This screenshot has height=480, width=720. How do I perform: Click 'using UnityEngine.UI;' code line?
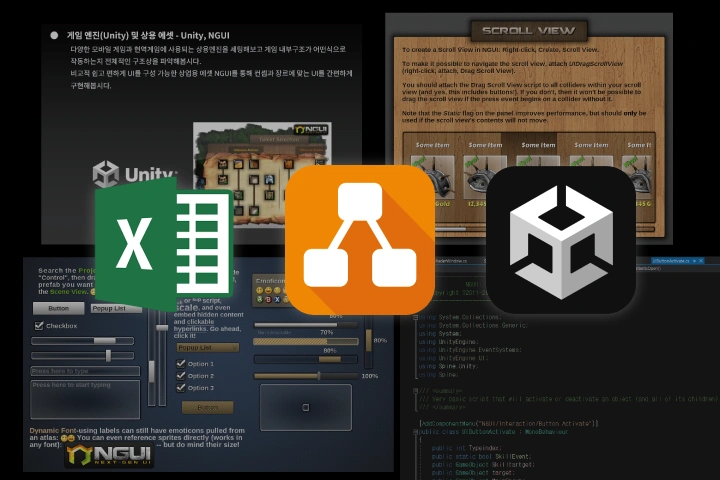click(453, 358)
